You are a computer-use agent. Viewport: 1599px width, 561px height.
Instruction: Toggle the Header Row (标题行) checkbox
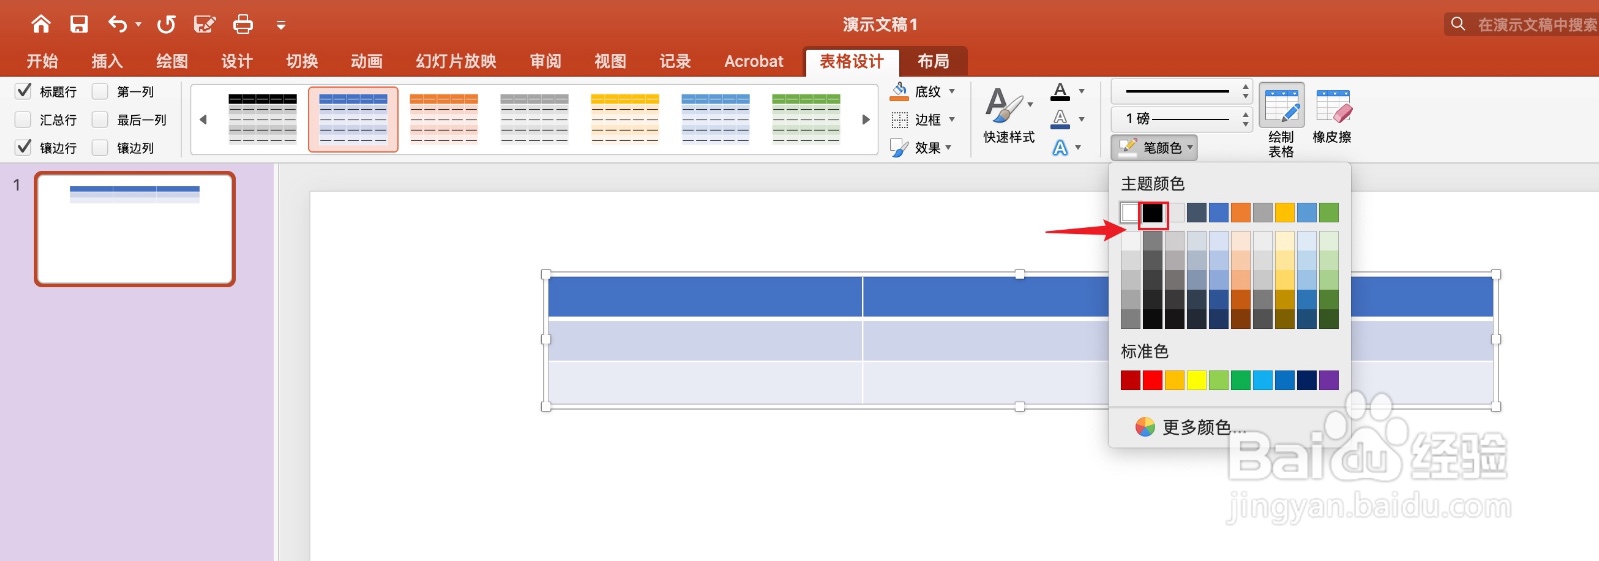(x=24, y=91)
